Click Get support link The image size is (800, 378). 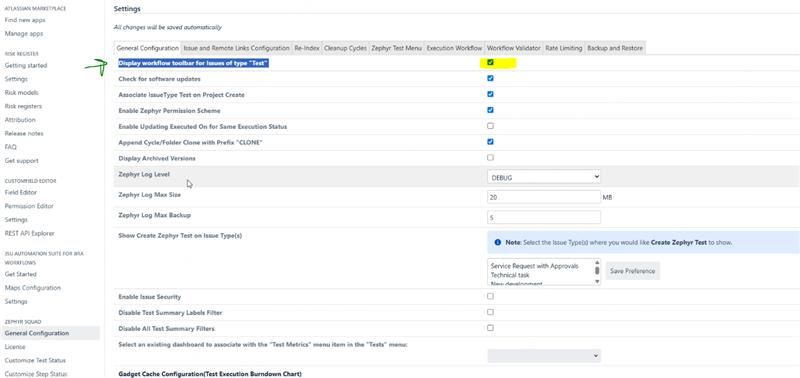21,161
